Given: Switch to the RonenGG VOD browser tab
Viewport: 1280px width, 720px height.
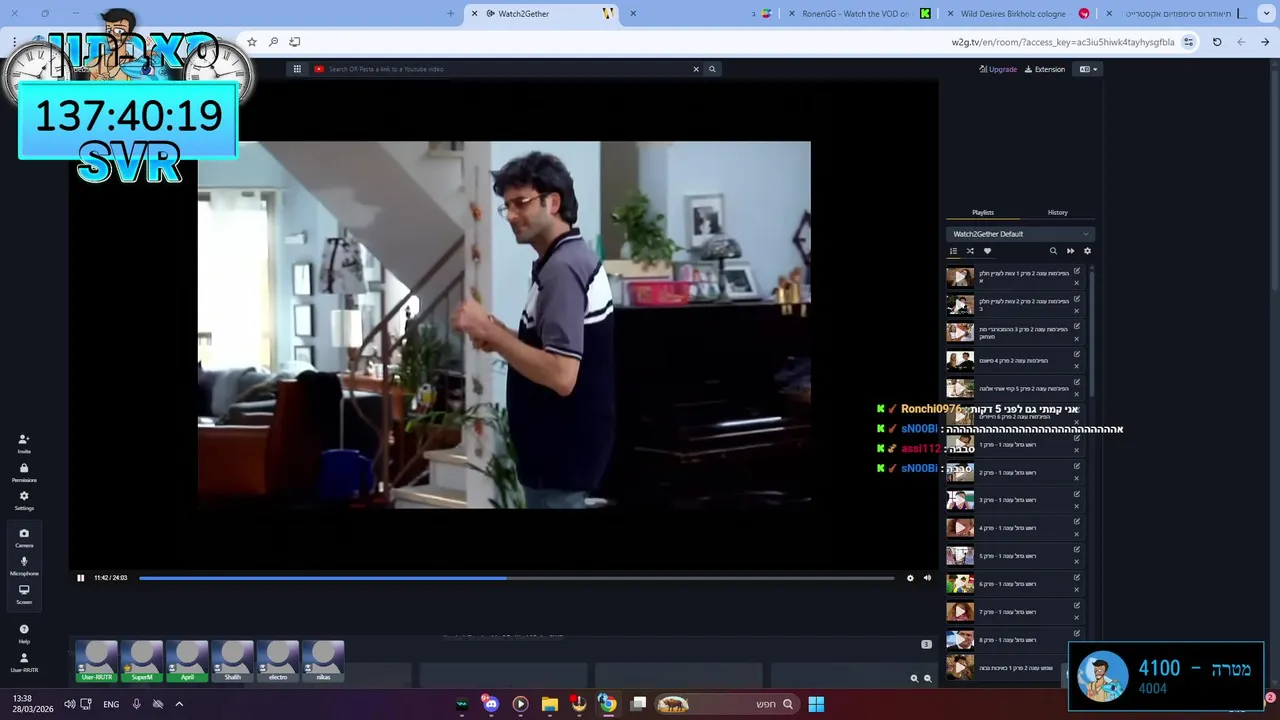Looking at the screenshot, I should (x=860, y=13).
